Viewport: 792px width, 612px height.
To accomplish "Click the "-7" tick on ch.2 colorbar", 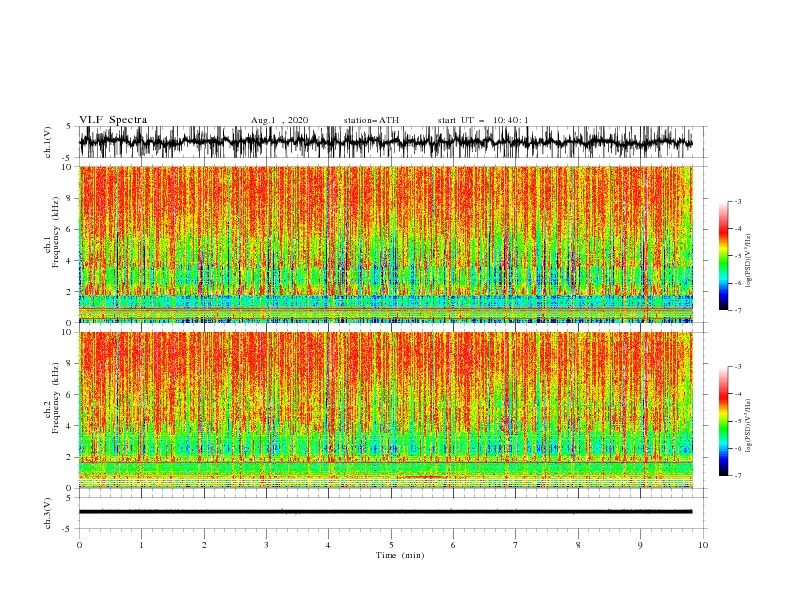I will point(738,476).
